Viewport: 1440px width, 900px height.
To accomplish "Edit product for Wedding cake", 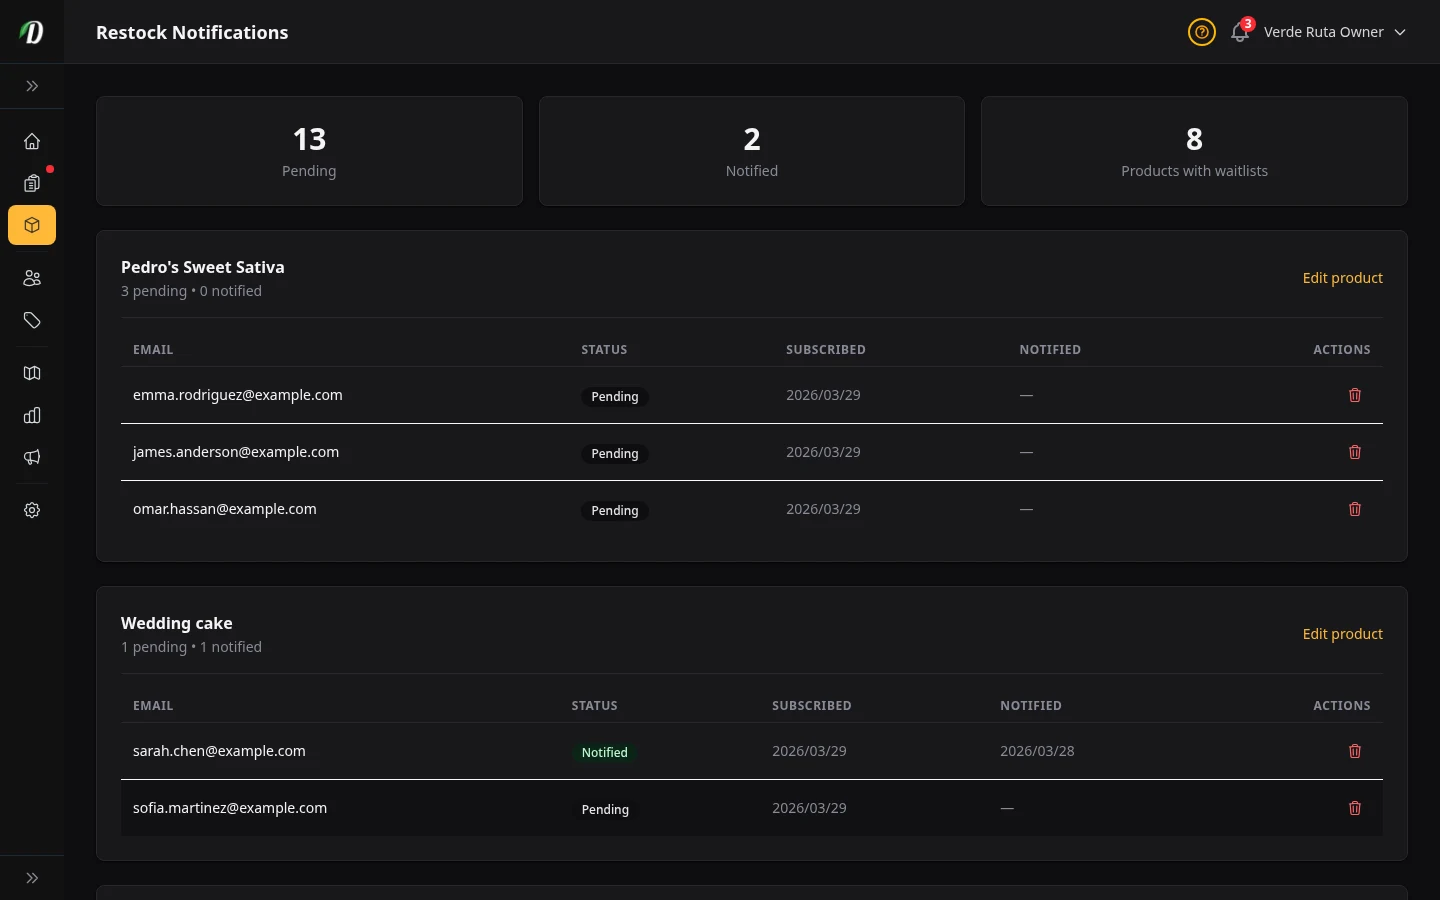I will (1343, 633).
